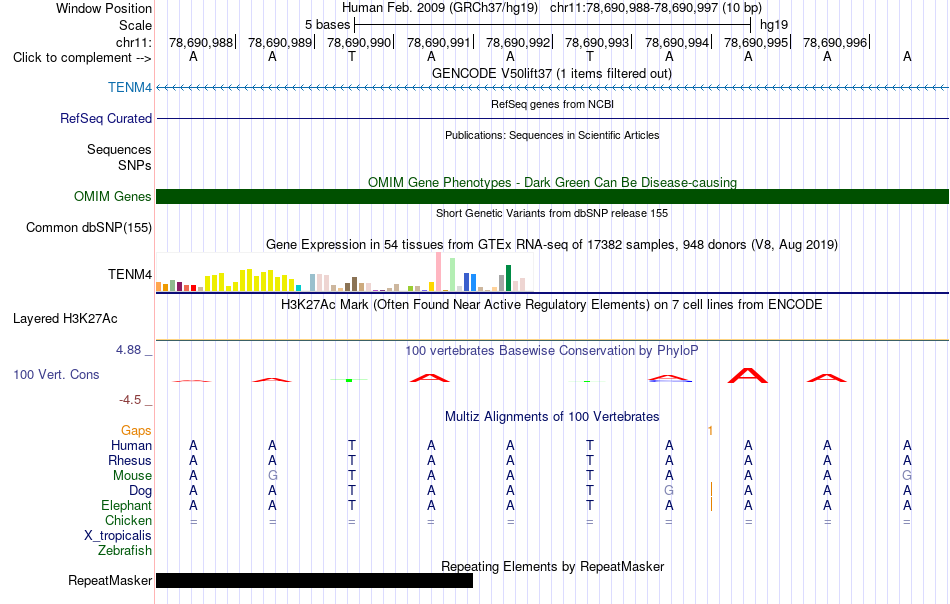Click the '5 bases' scale bar text

coord(327,25)
